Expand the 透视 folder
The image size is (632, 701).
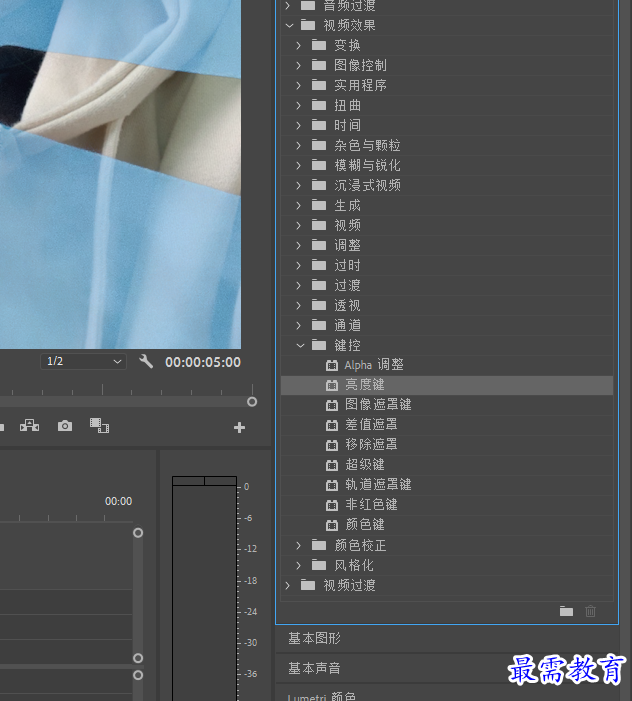click(x=299, y=305)
